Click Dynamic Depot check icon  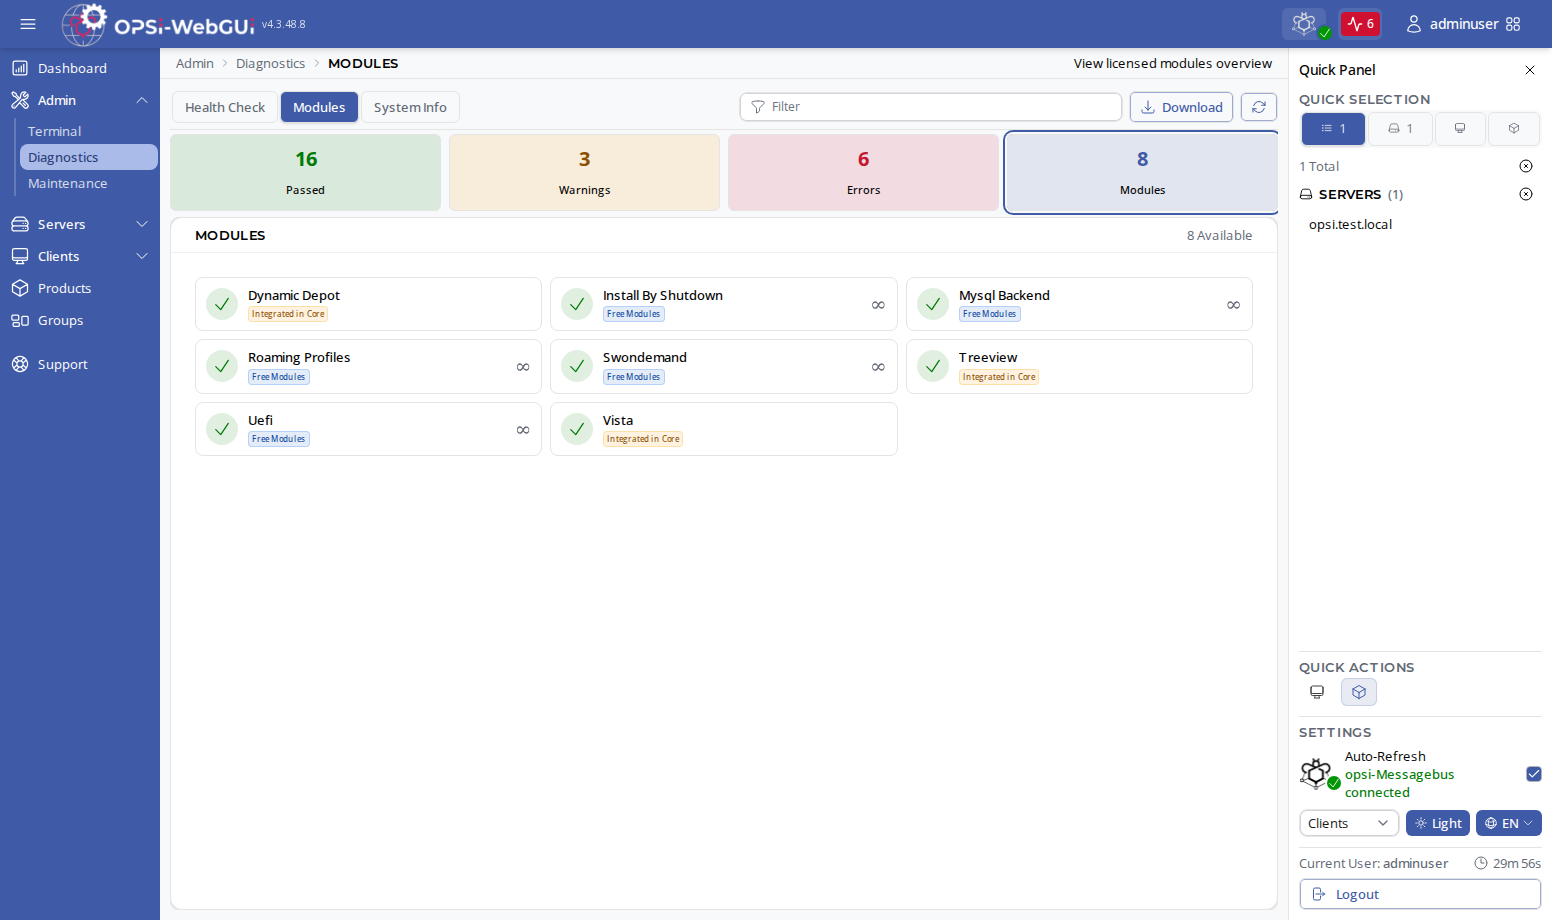point(222,304)
